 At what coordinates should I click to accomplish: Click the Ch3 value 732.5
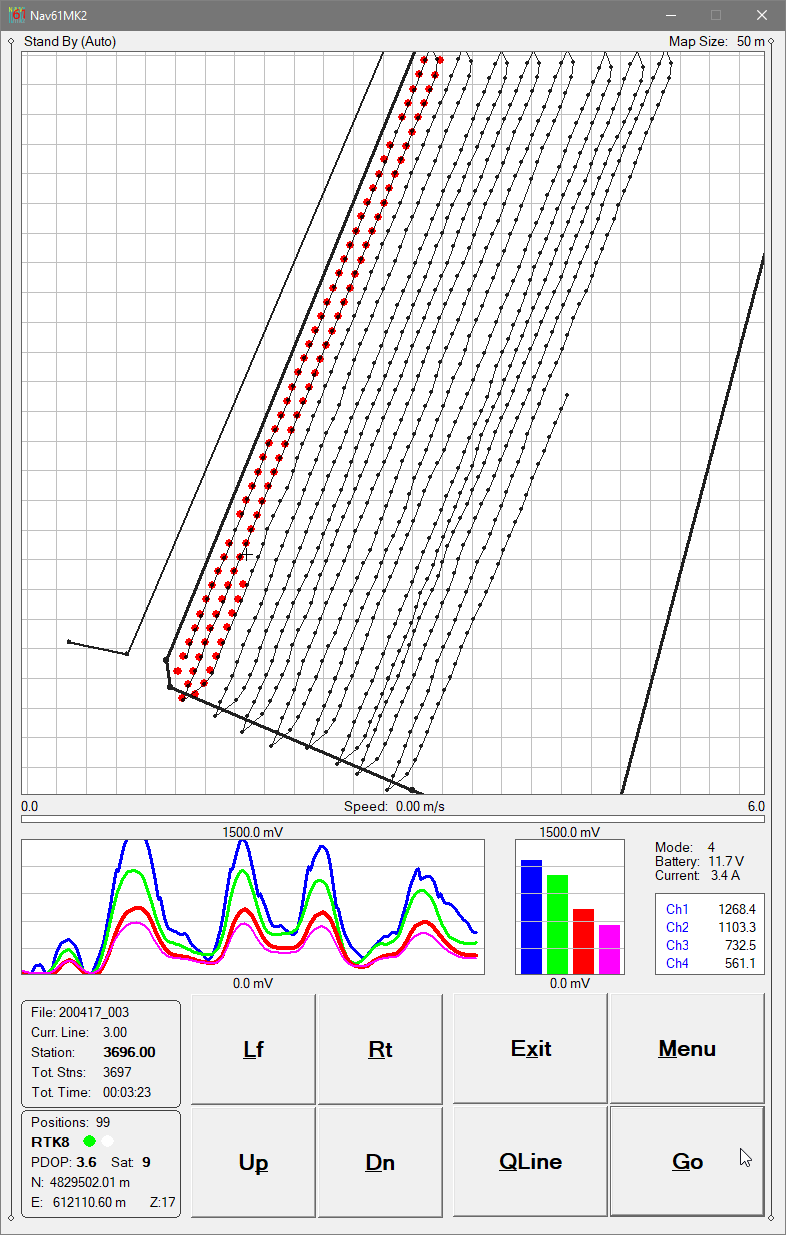(x=740, y=945)
